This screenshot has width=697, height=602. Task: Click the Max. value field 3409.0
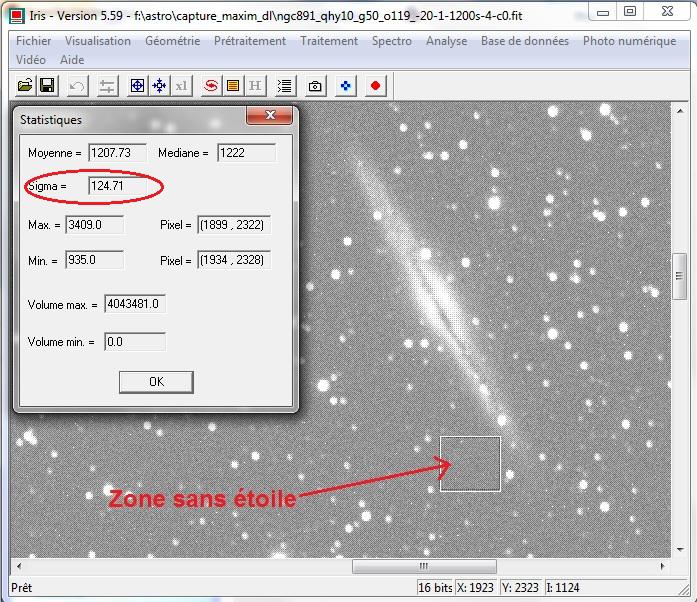94,225
